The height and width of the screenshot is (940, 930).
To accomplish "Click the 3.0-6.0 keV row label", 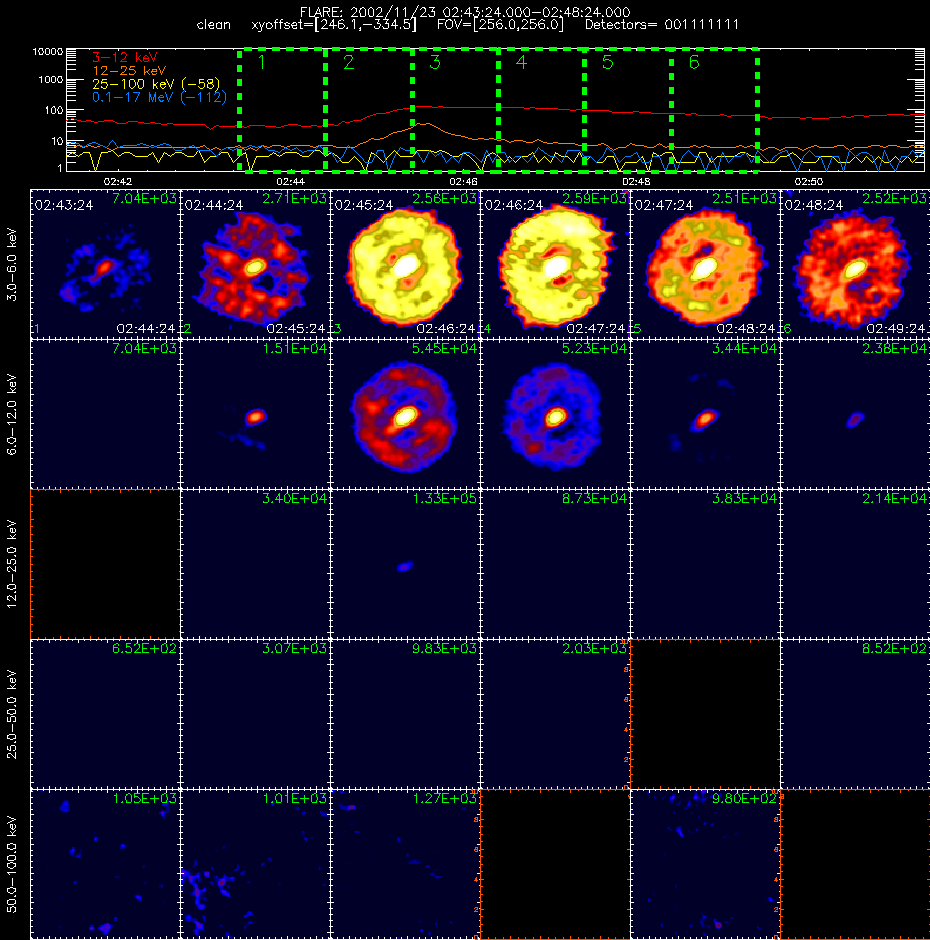I will [x=12, y=264].
